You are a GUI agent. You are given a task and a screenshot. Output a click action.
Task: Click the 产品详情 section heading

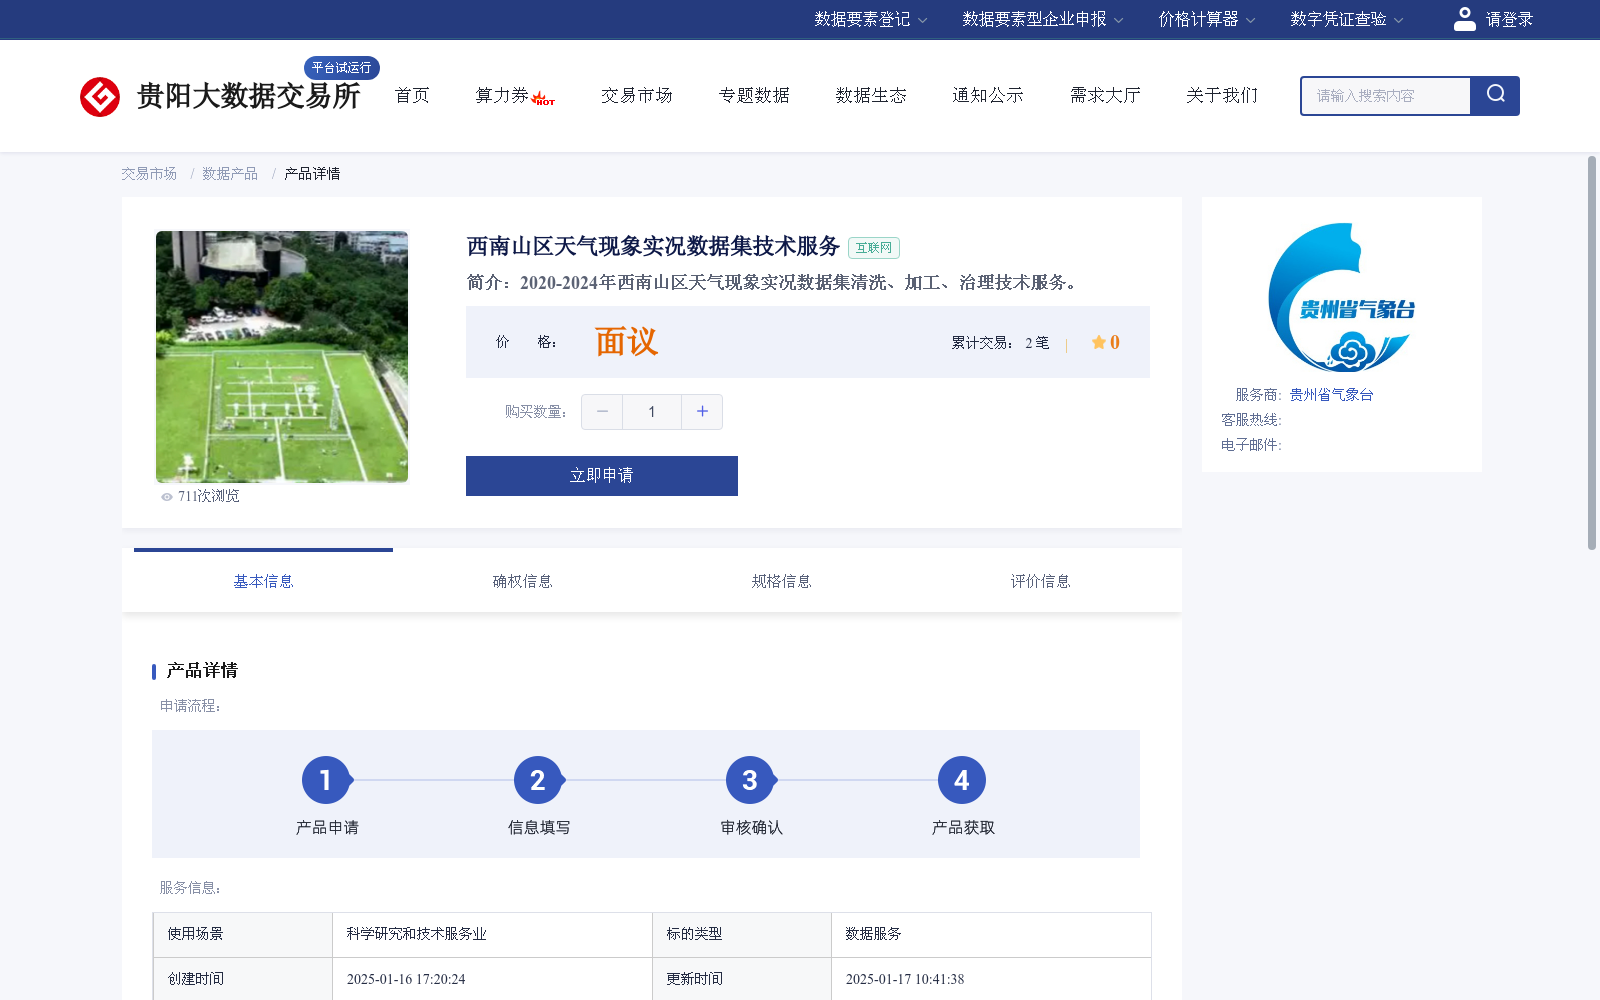[202, 671]
